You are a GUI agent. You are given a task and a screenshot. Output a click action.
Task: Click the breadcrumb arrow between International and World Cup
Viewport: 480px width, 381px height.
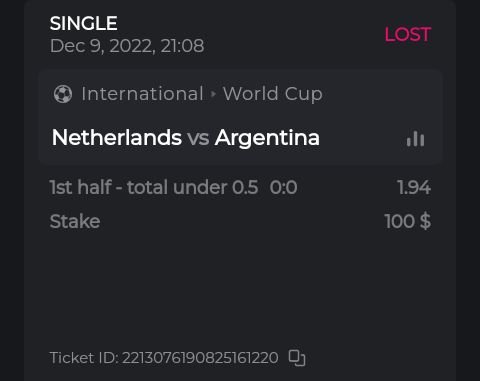[213, 94]
